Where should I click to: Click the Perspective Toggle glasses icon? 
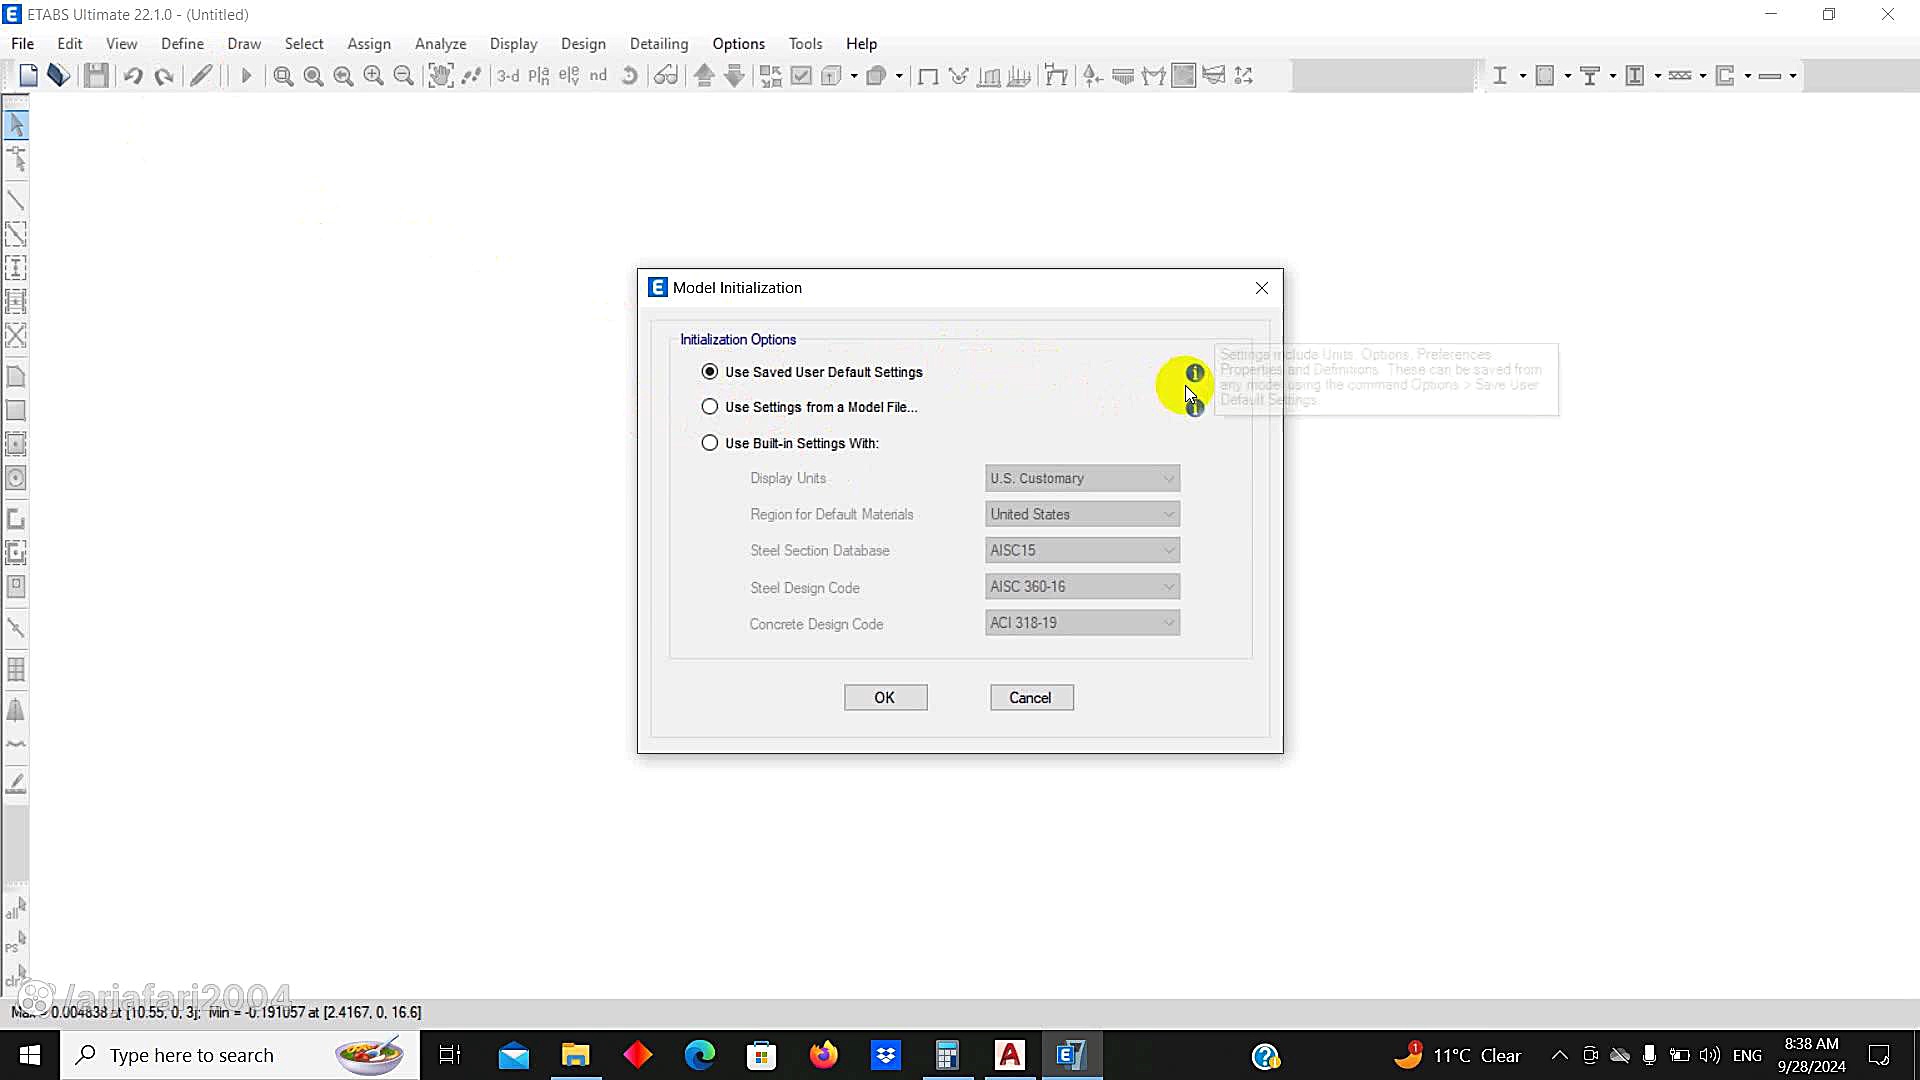(x=665, y=76)
